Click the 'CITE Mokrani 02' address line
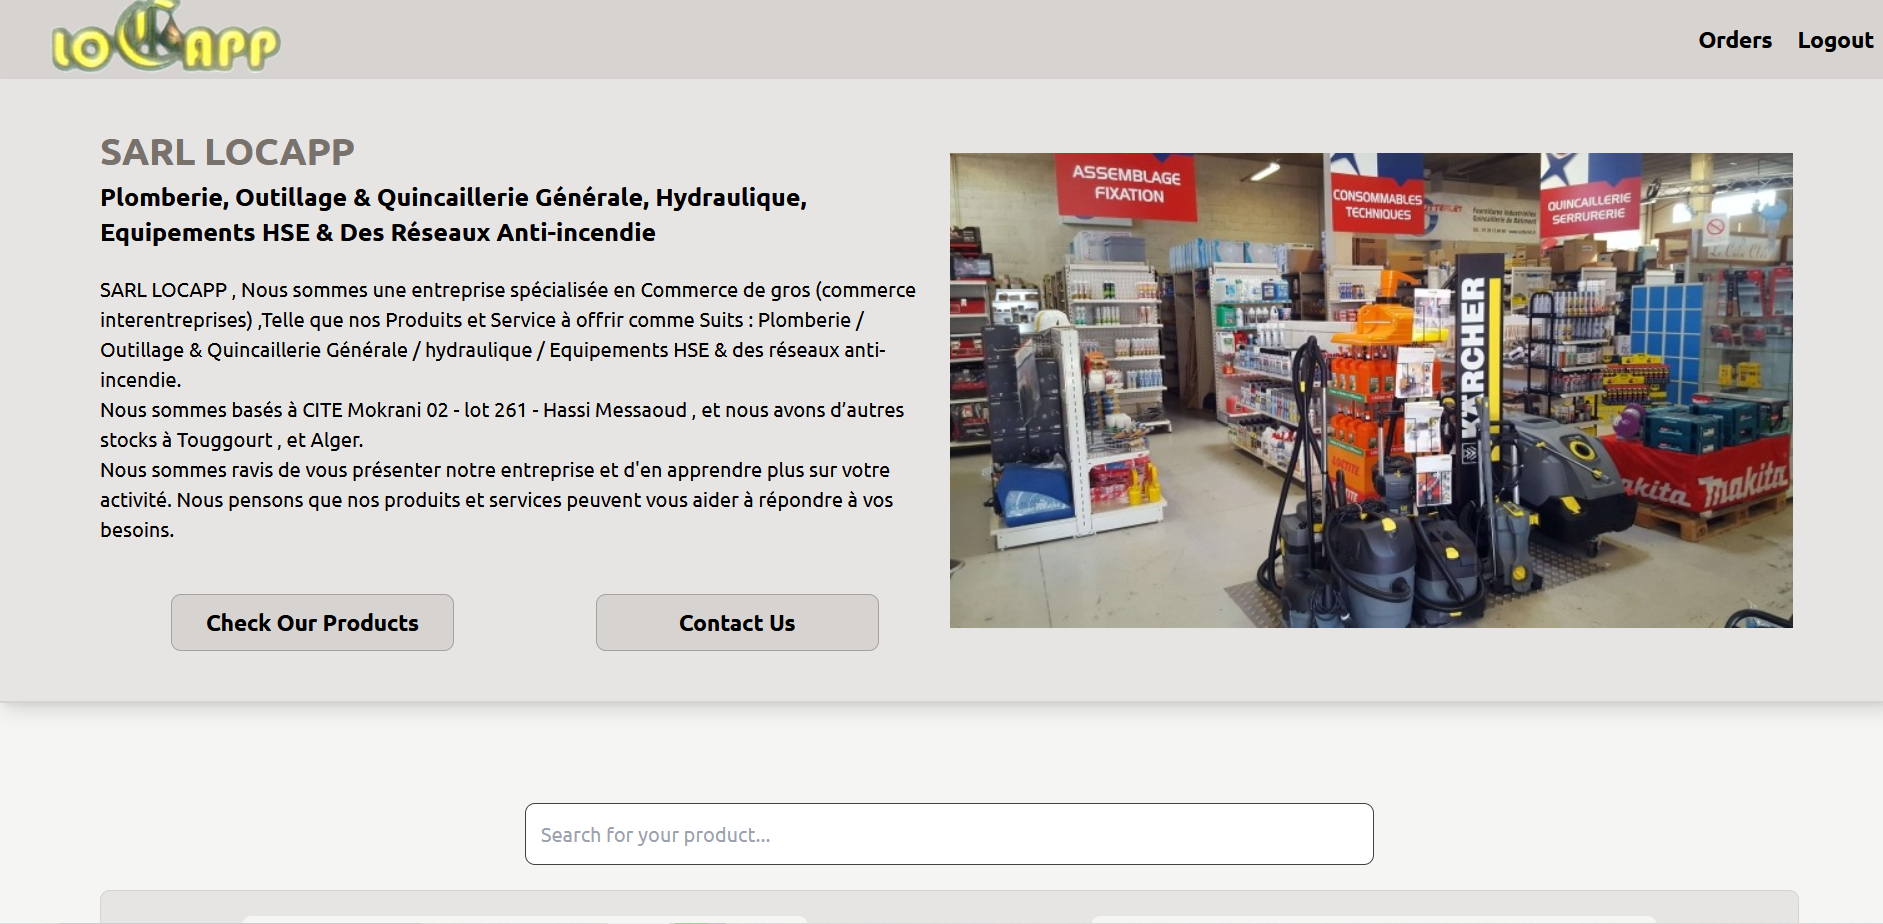The image size is (1883, 924). [x=395, y=410]
